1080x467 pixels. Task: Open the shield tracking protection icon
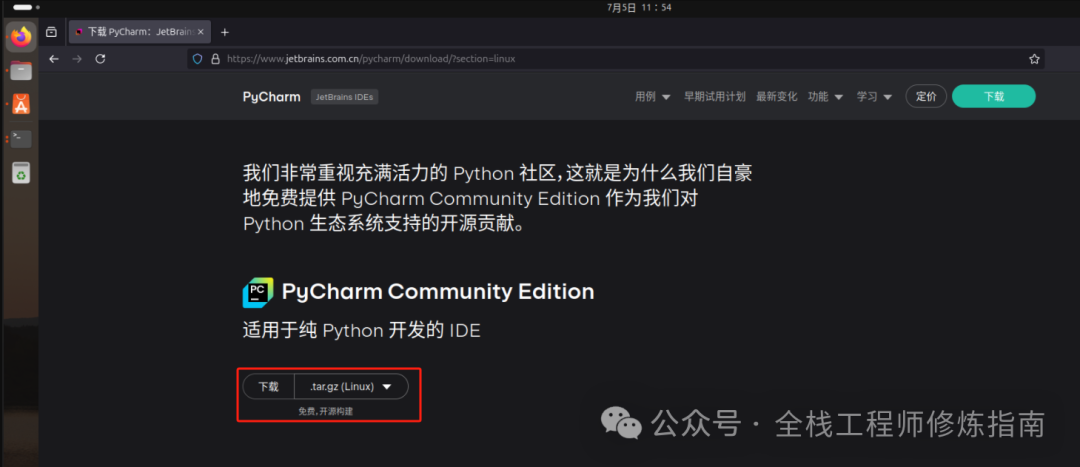(198, 59)
